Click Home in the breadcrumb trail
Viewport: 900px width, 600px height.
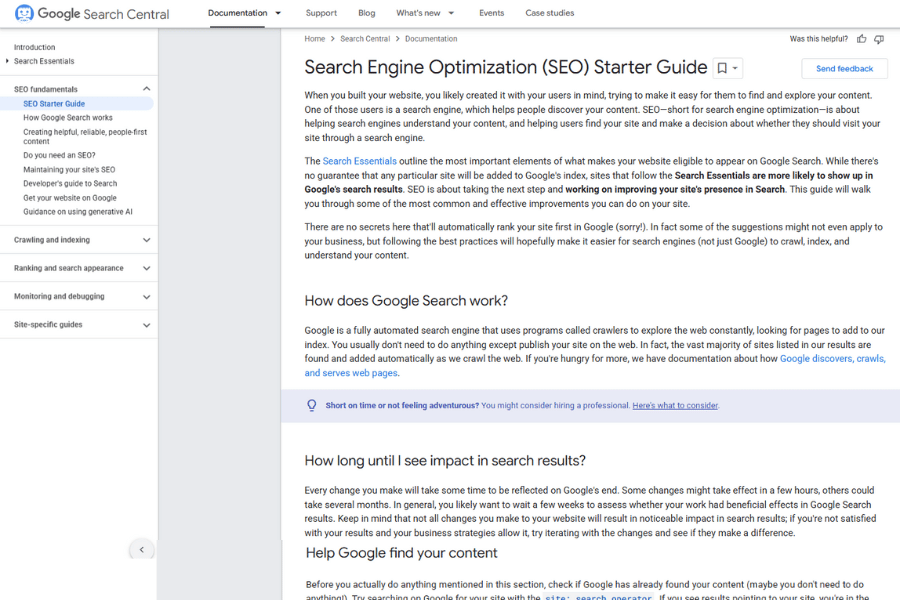pyautogui.click(x=314, y=39)
